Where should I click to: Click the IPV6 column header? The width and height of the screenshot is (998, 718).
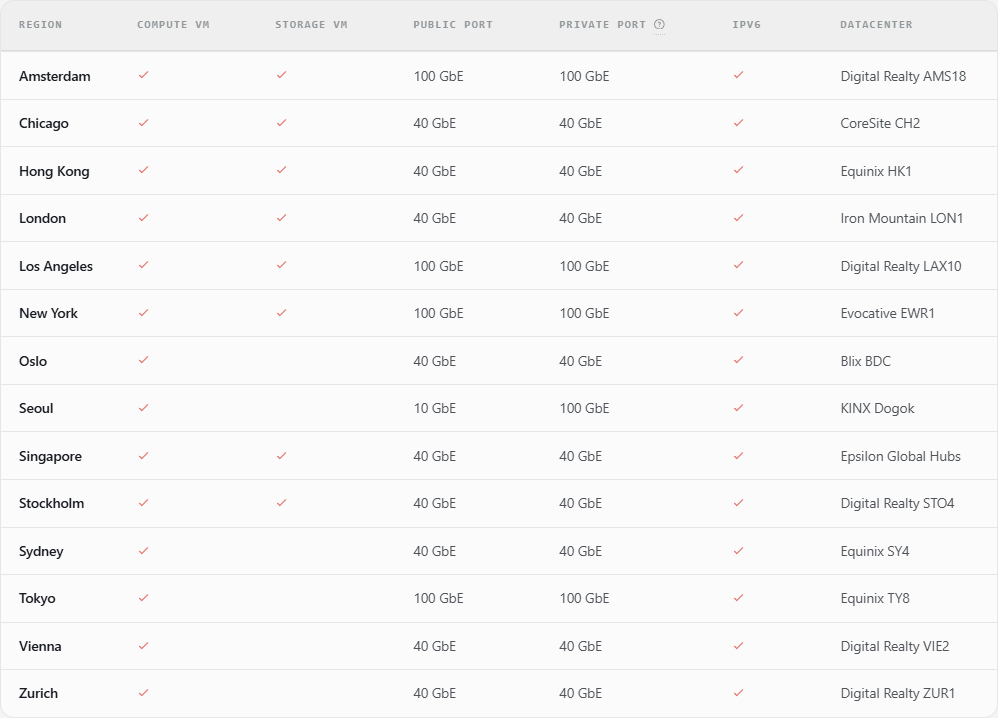coord(747,25)
